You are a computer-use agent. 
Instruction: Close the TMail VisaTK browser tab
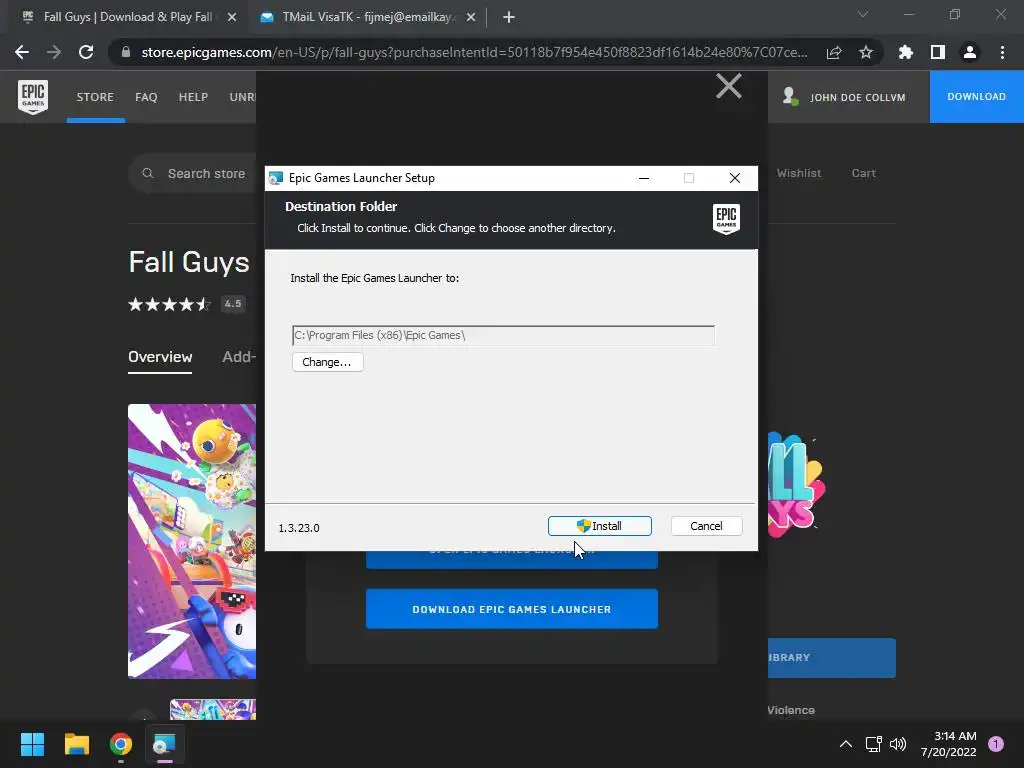(471, 17)
